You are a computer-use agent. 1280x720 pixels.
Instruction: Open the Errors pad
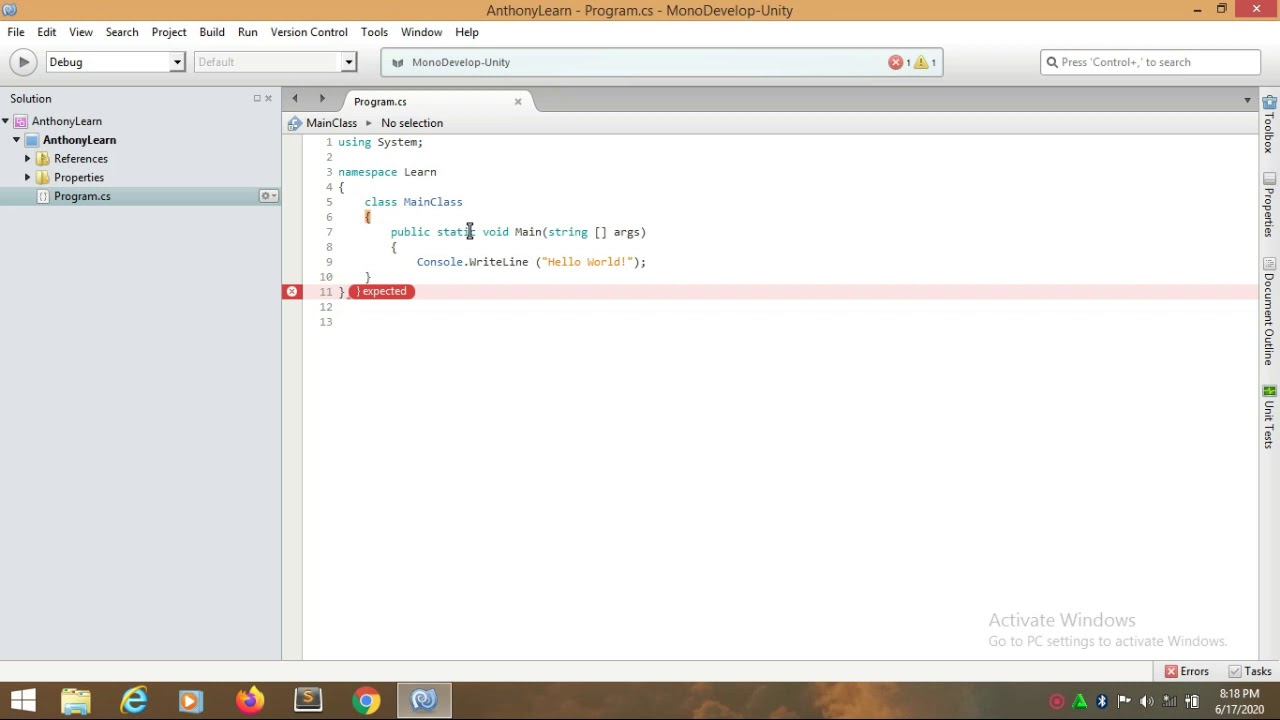[1187, 671]
